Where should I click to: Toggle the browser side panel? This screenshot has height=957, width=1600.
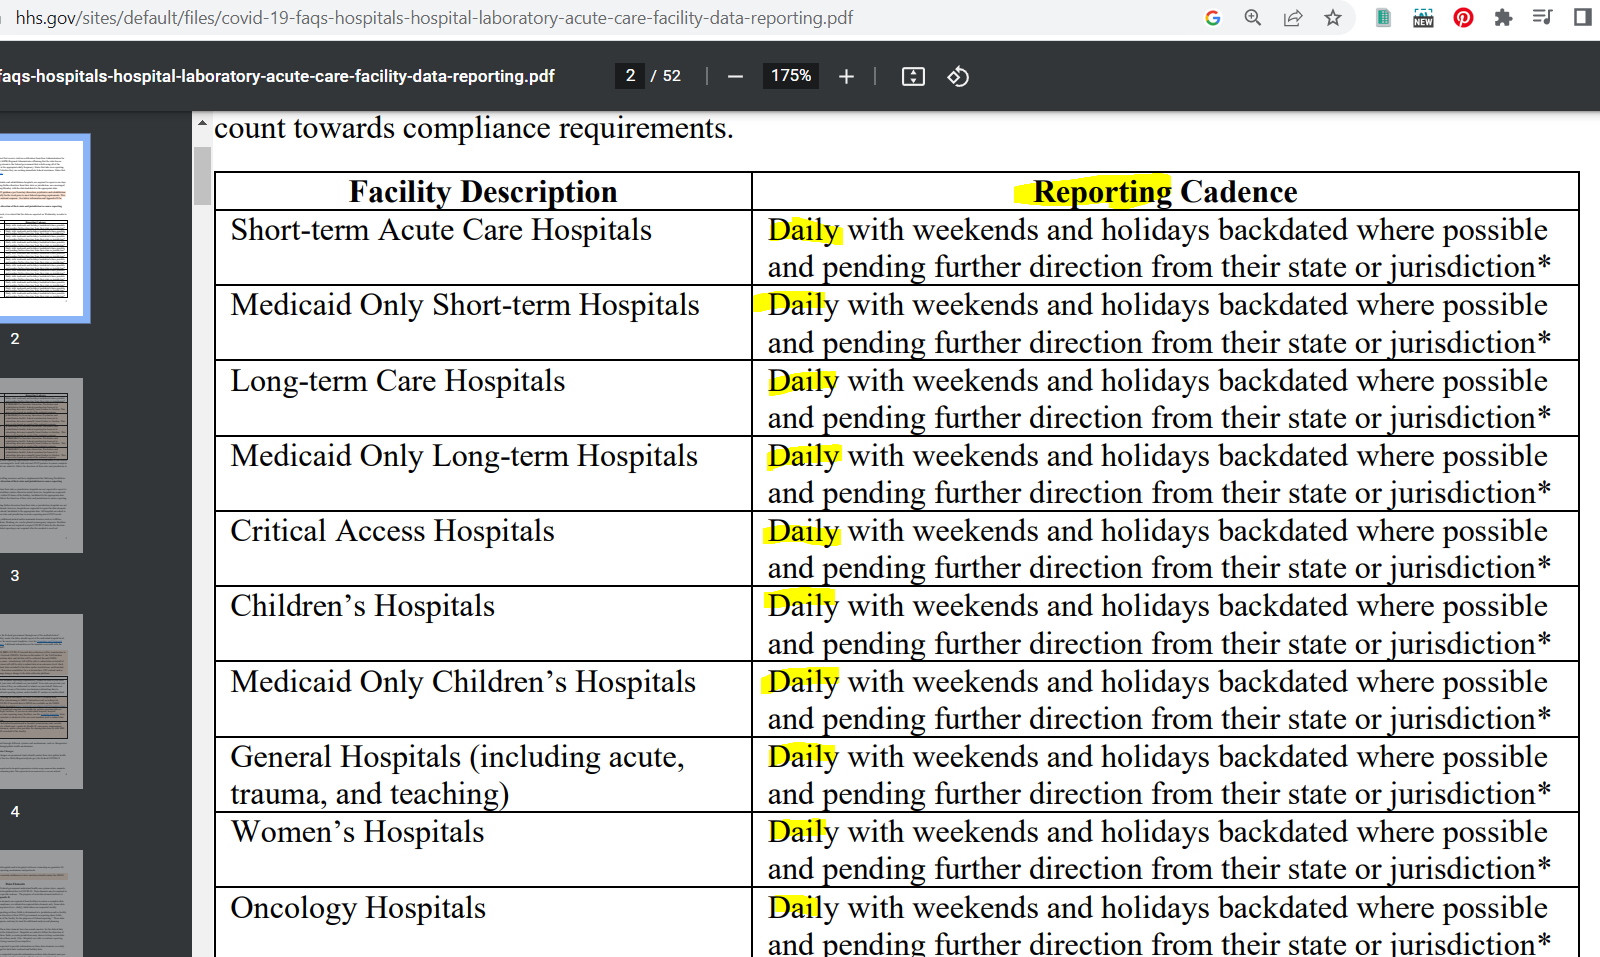click(1582, 17)
